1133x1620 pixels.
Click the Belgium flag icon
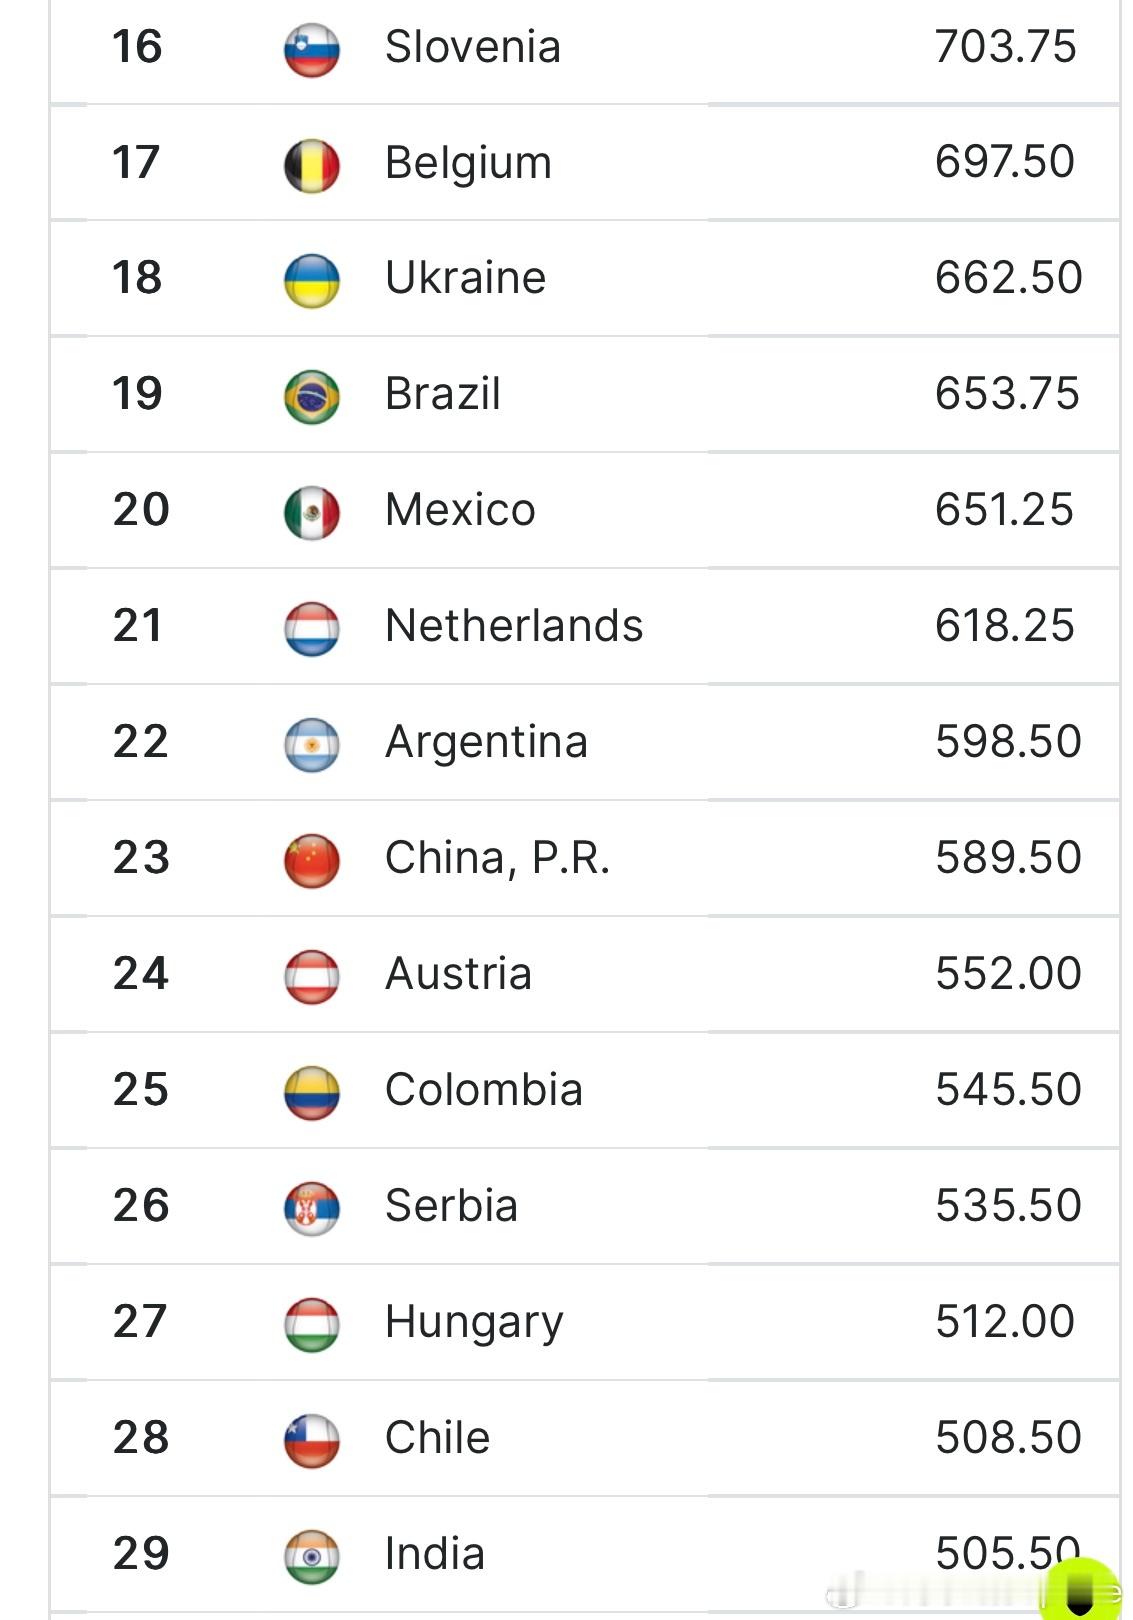point(312,165)
